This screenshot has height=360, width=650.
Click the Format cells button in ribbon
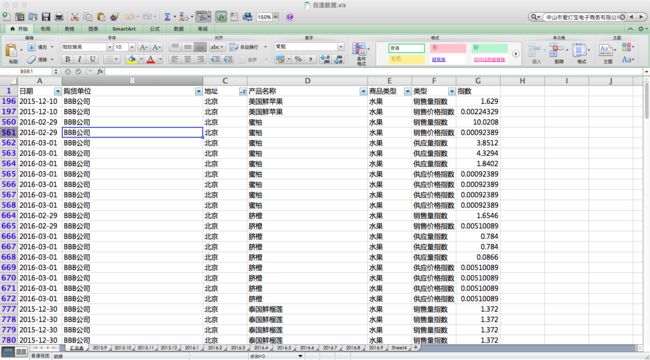581,53
